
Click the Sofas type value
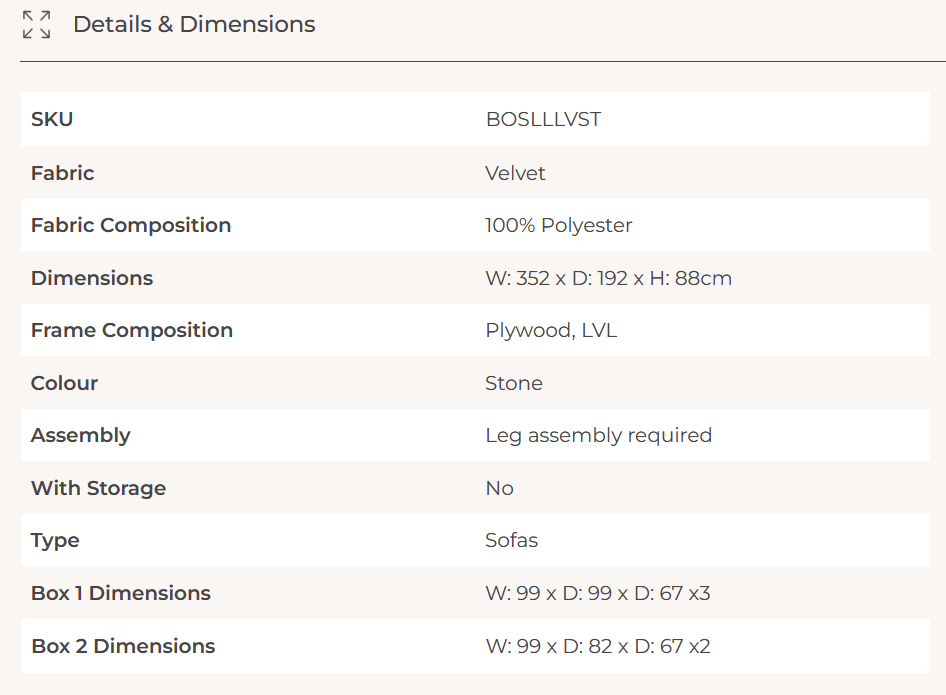click(x=511, y=540)
